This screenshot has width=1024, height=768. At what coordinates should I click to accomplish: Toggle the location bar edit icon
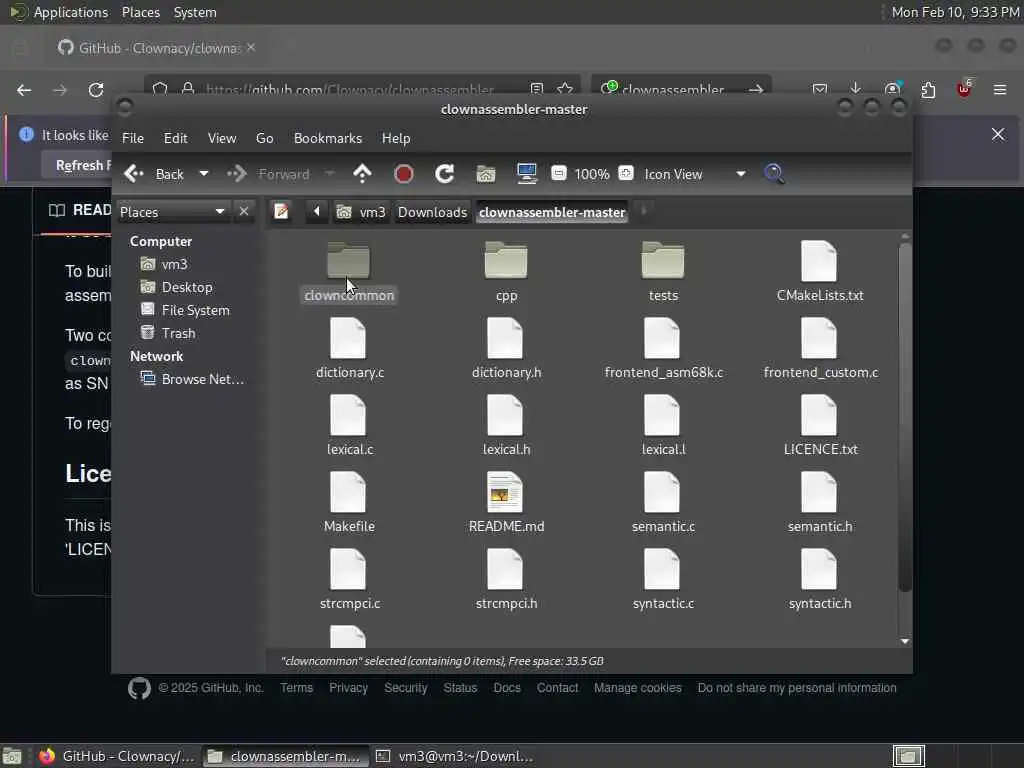coord(282,211)
